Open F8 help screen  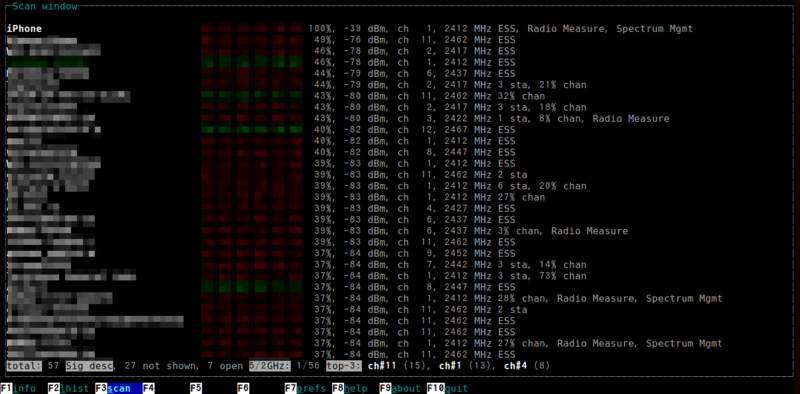click(349, 388)
